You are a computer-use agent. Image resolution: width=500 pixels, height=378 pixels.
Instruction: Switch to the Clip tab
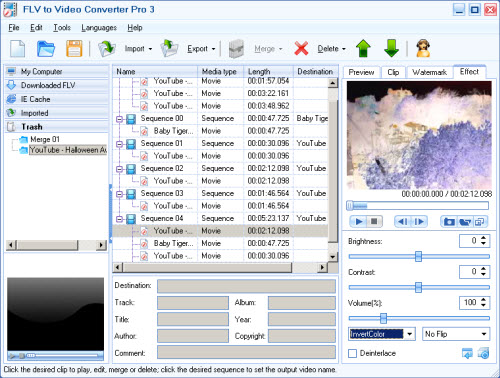[393, 72]
